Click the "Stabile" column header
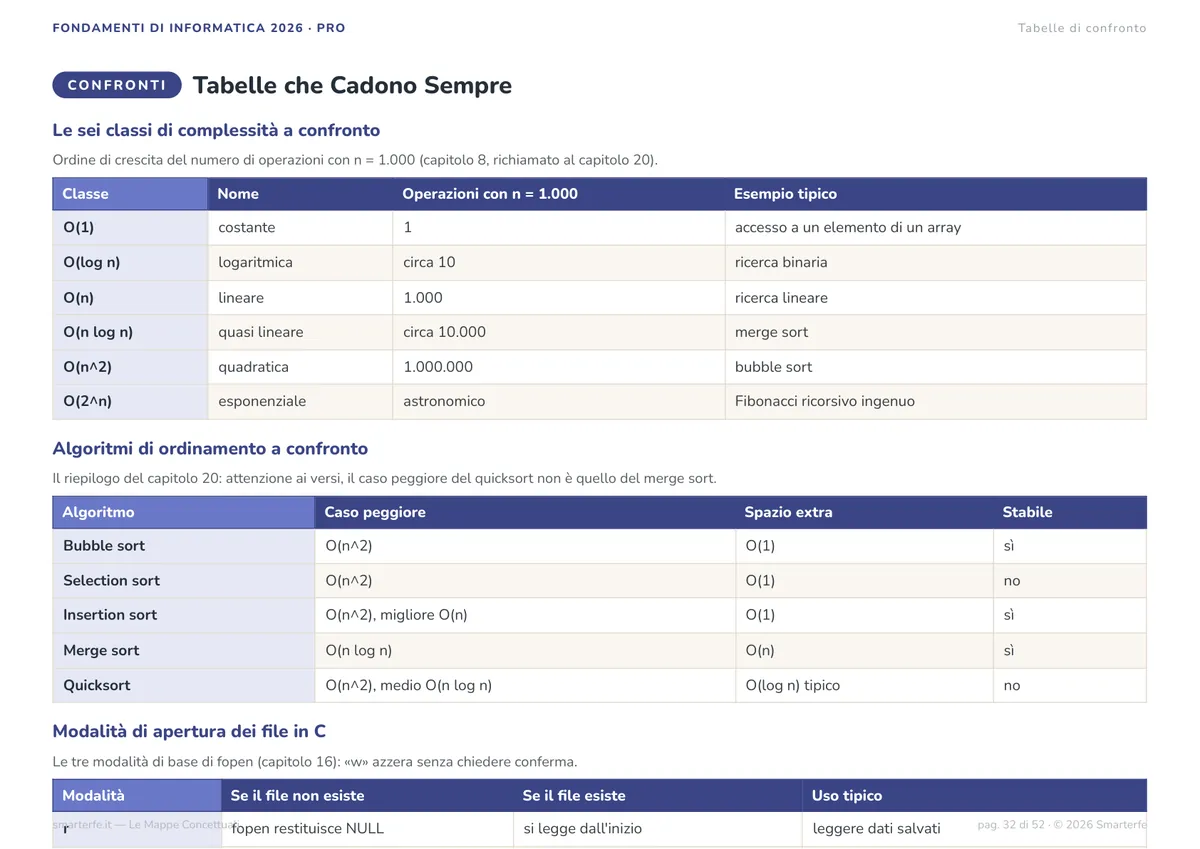The image size is (1200, 849). pyautogui.click(x=1070, y=513)
